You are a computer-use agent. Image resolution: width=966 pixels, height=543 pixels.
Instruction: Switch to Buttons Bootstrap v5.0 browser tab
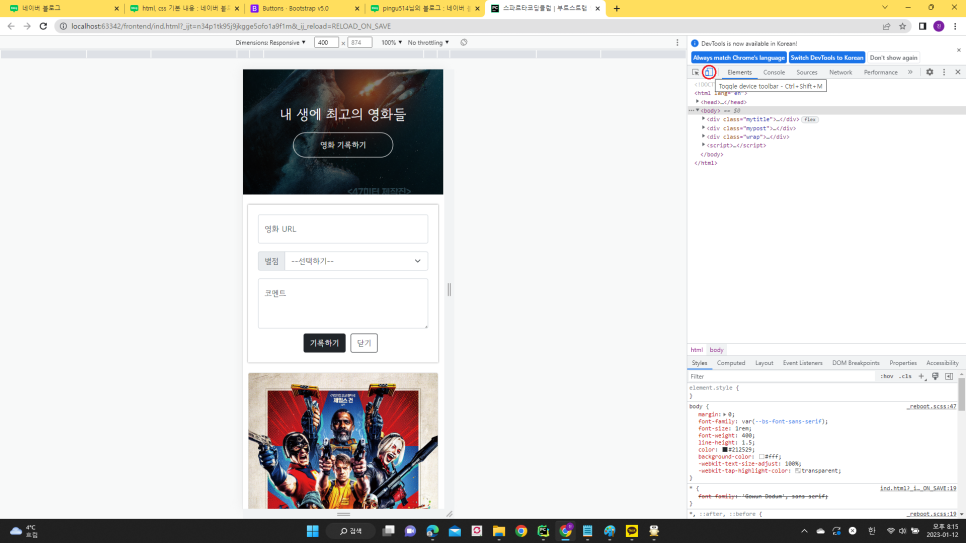tap(302, 9)
